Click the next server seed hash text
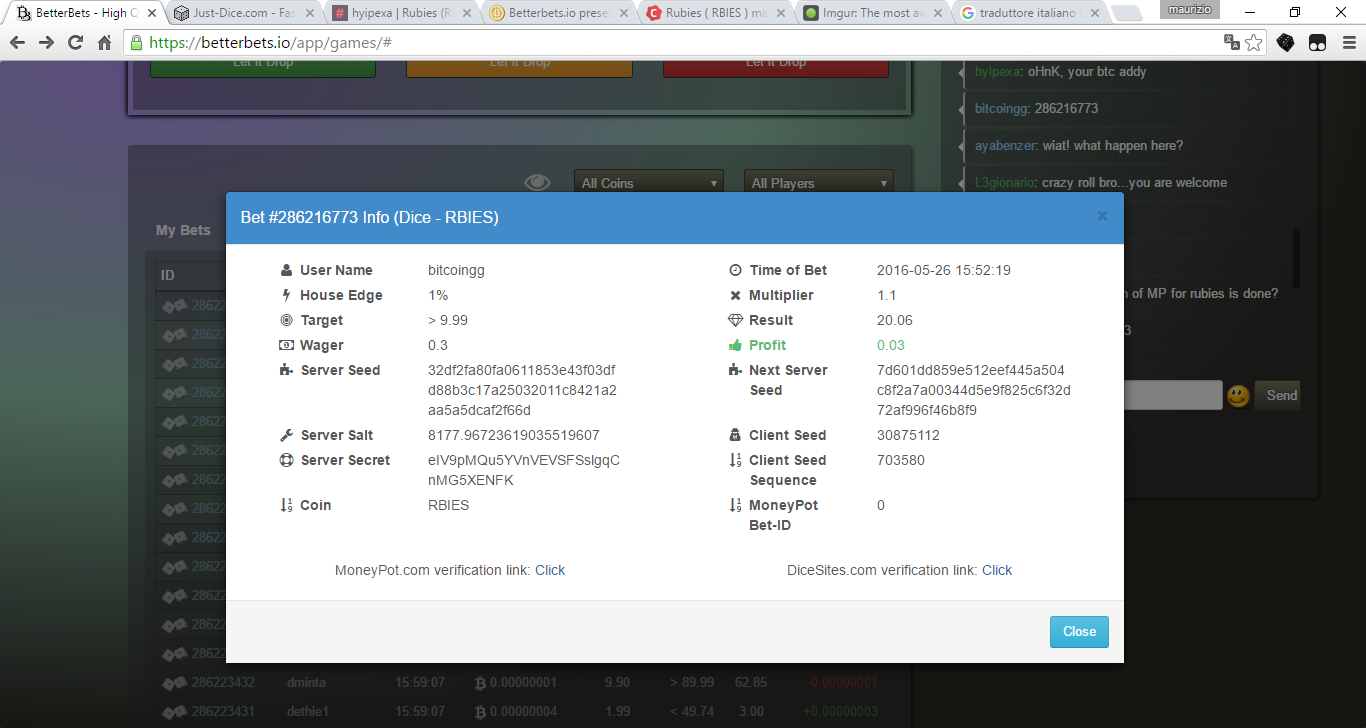 [x=973, y=390]
